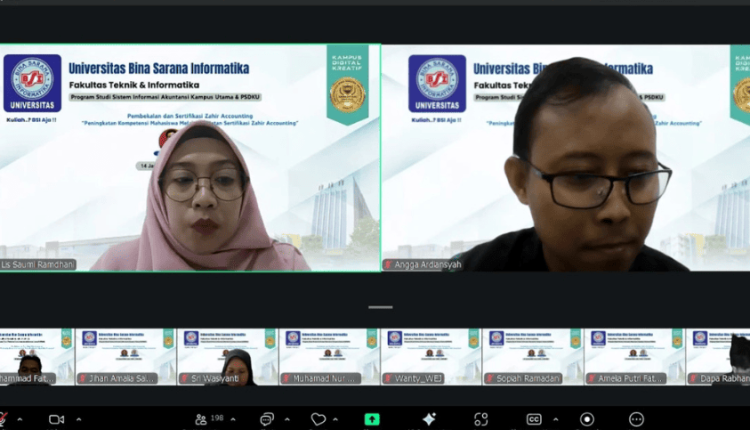
Task: Toggle the video camera icon
Action: coord(56,419)
